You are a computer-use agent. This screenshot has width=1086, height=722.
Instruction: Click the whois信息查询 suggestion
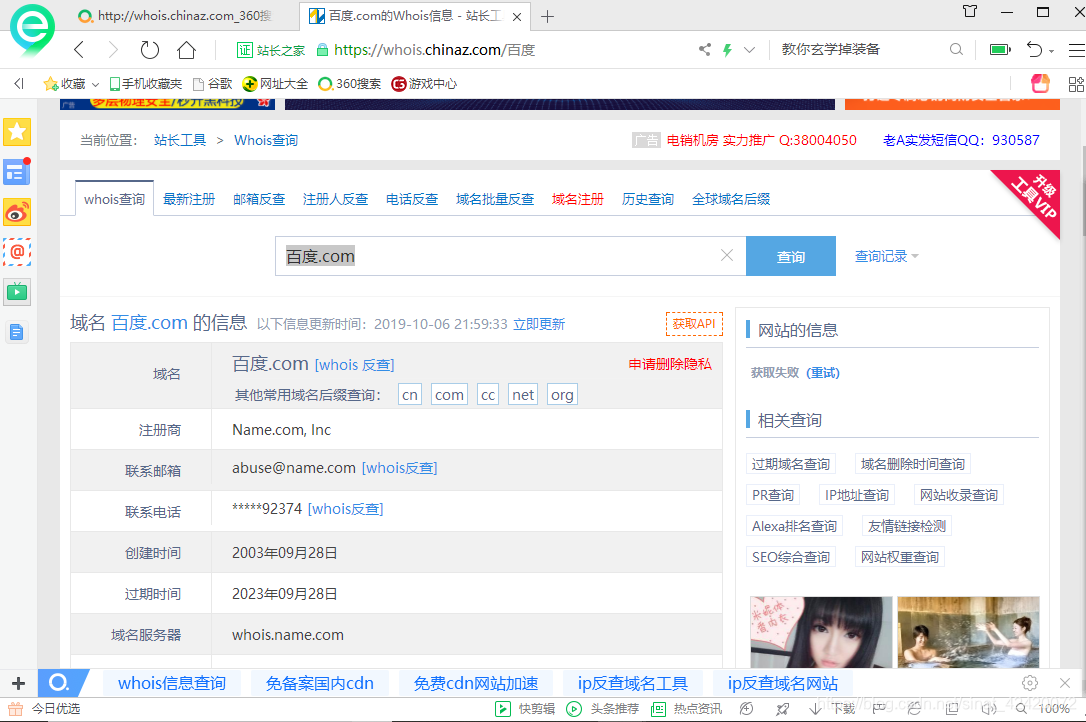(172, 683)
